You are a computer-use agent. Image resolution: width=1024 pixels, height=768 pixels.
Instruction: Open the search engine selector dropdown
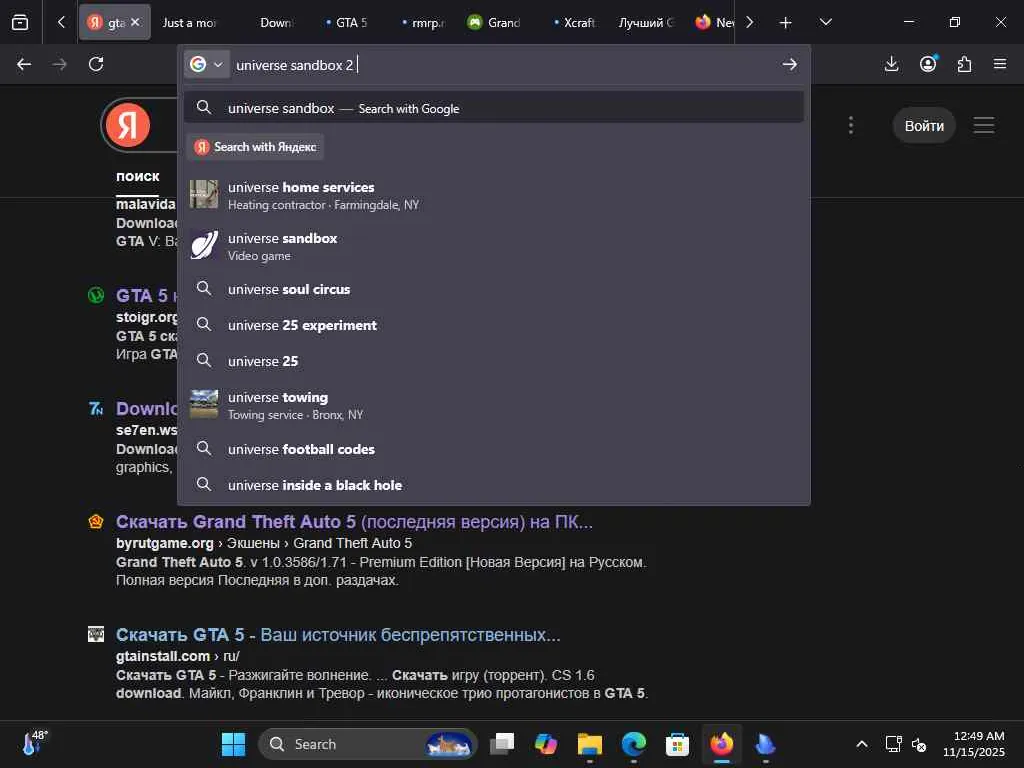206,64
